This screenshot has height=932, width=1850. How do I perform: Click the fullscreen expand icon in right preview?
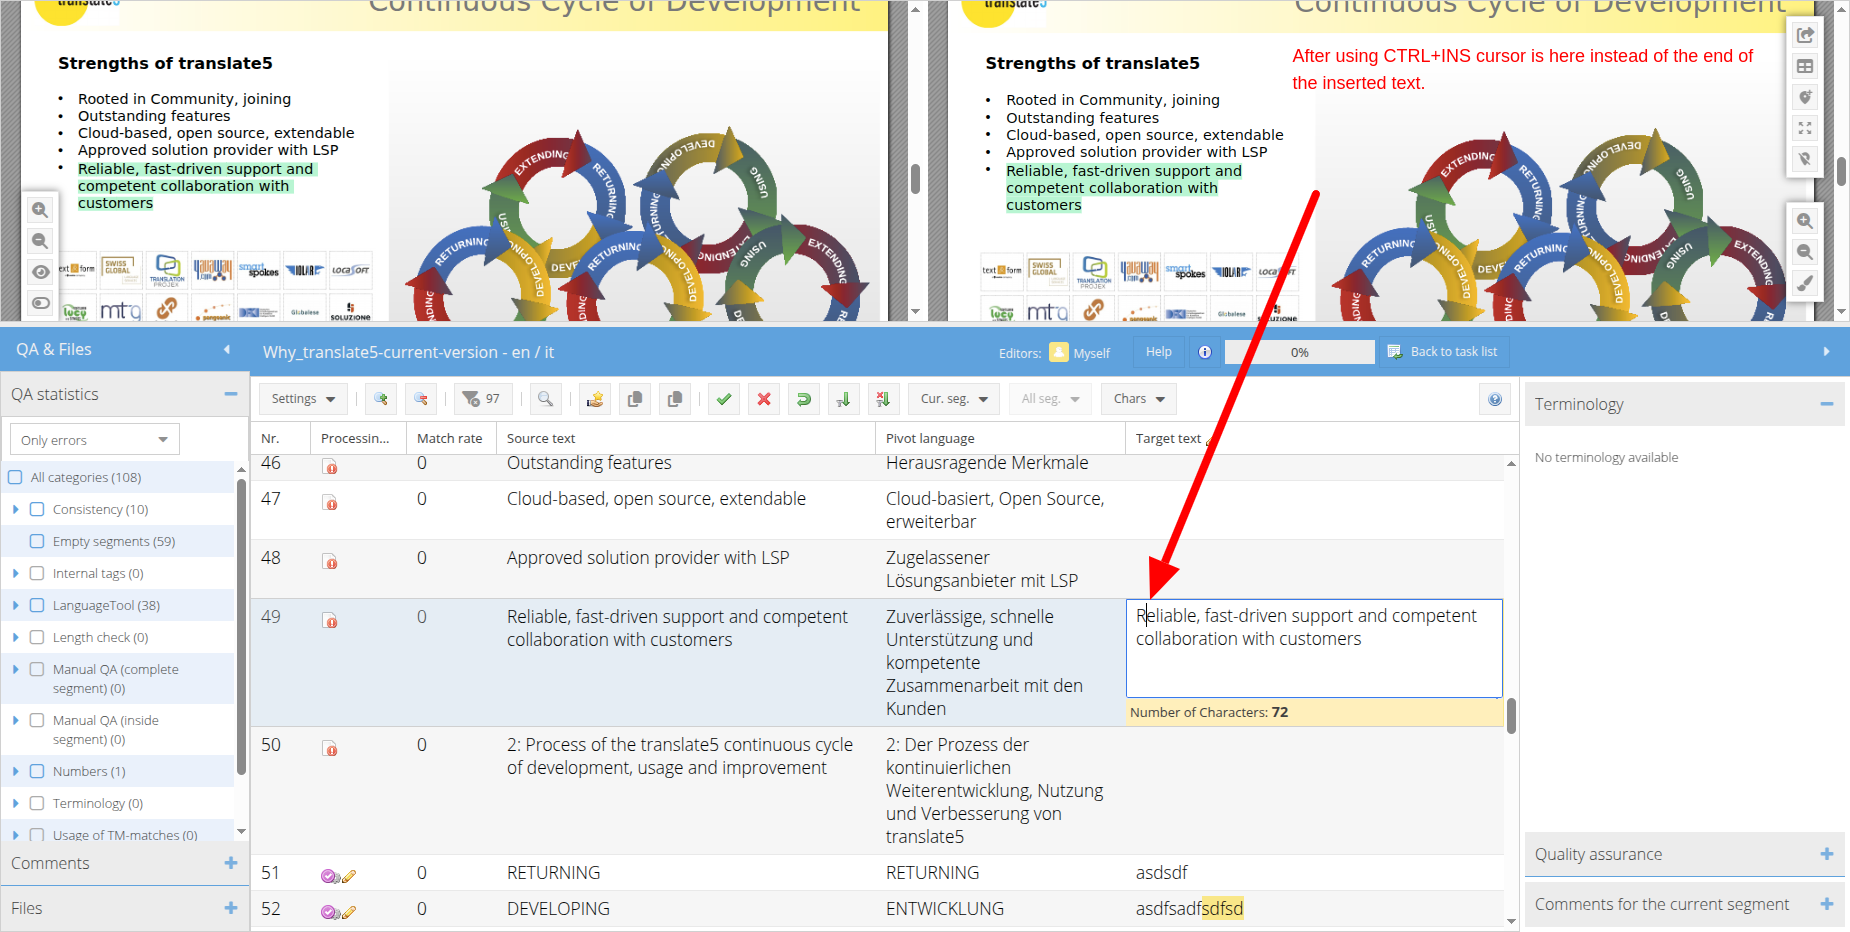(x=1804, y=128)
